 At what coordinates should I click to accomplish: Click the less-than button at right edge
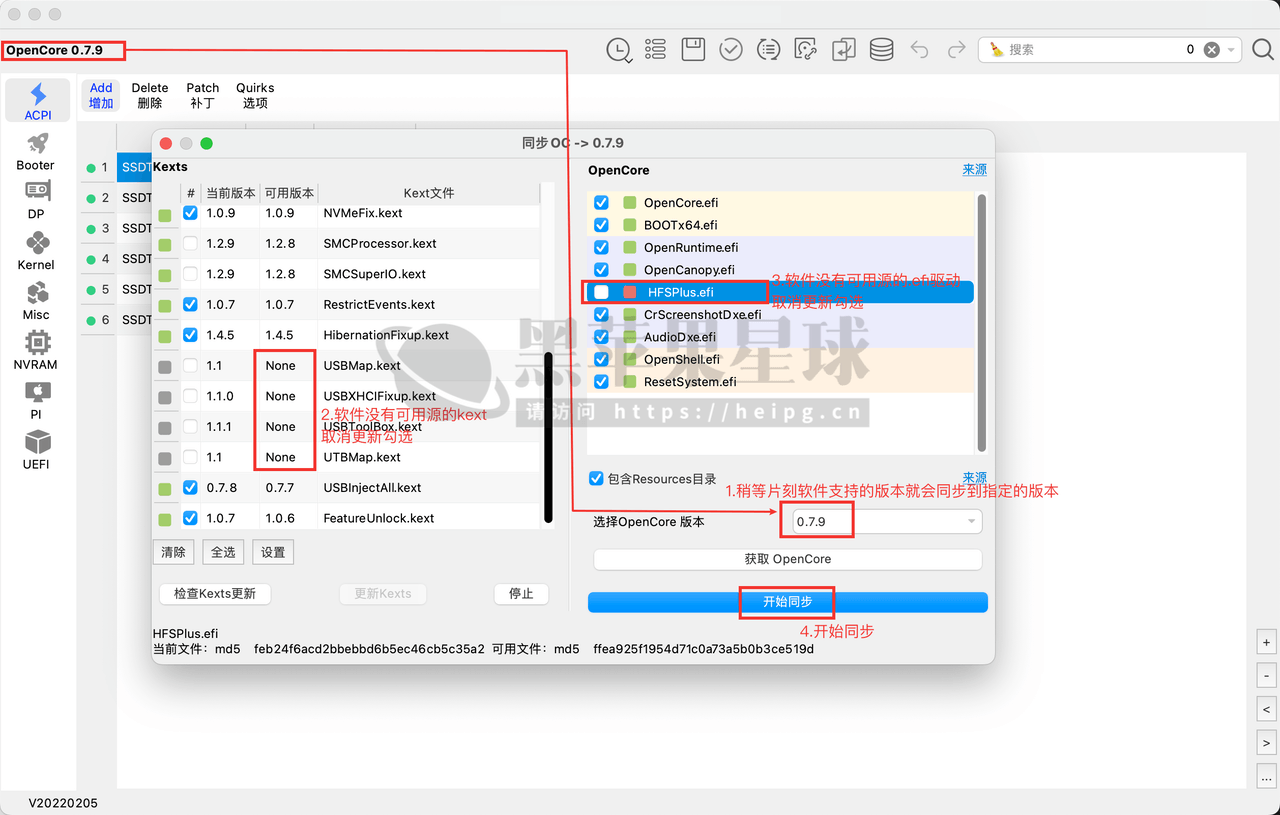tap(1267, 709)
